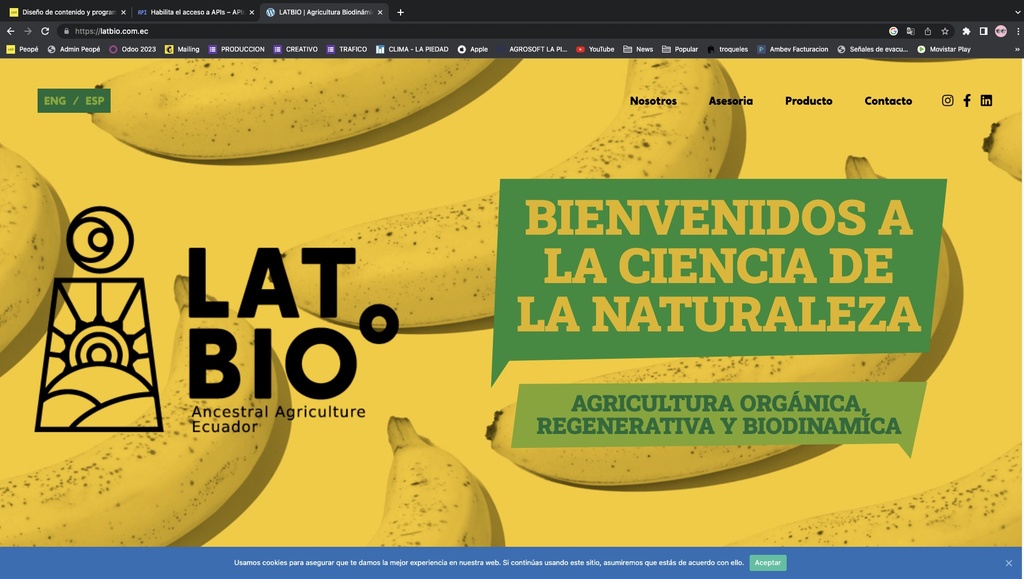Visit LATBIO's LinkedIn page
The width and height of the screenshot is (1024, 579).
tap(986, 101)
